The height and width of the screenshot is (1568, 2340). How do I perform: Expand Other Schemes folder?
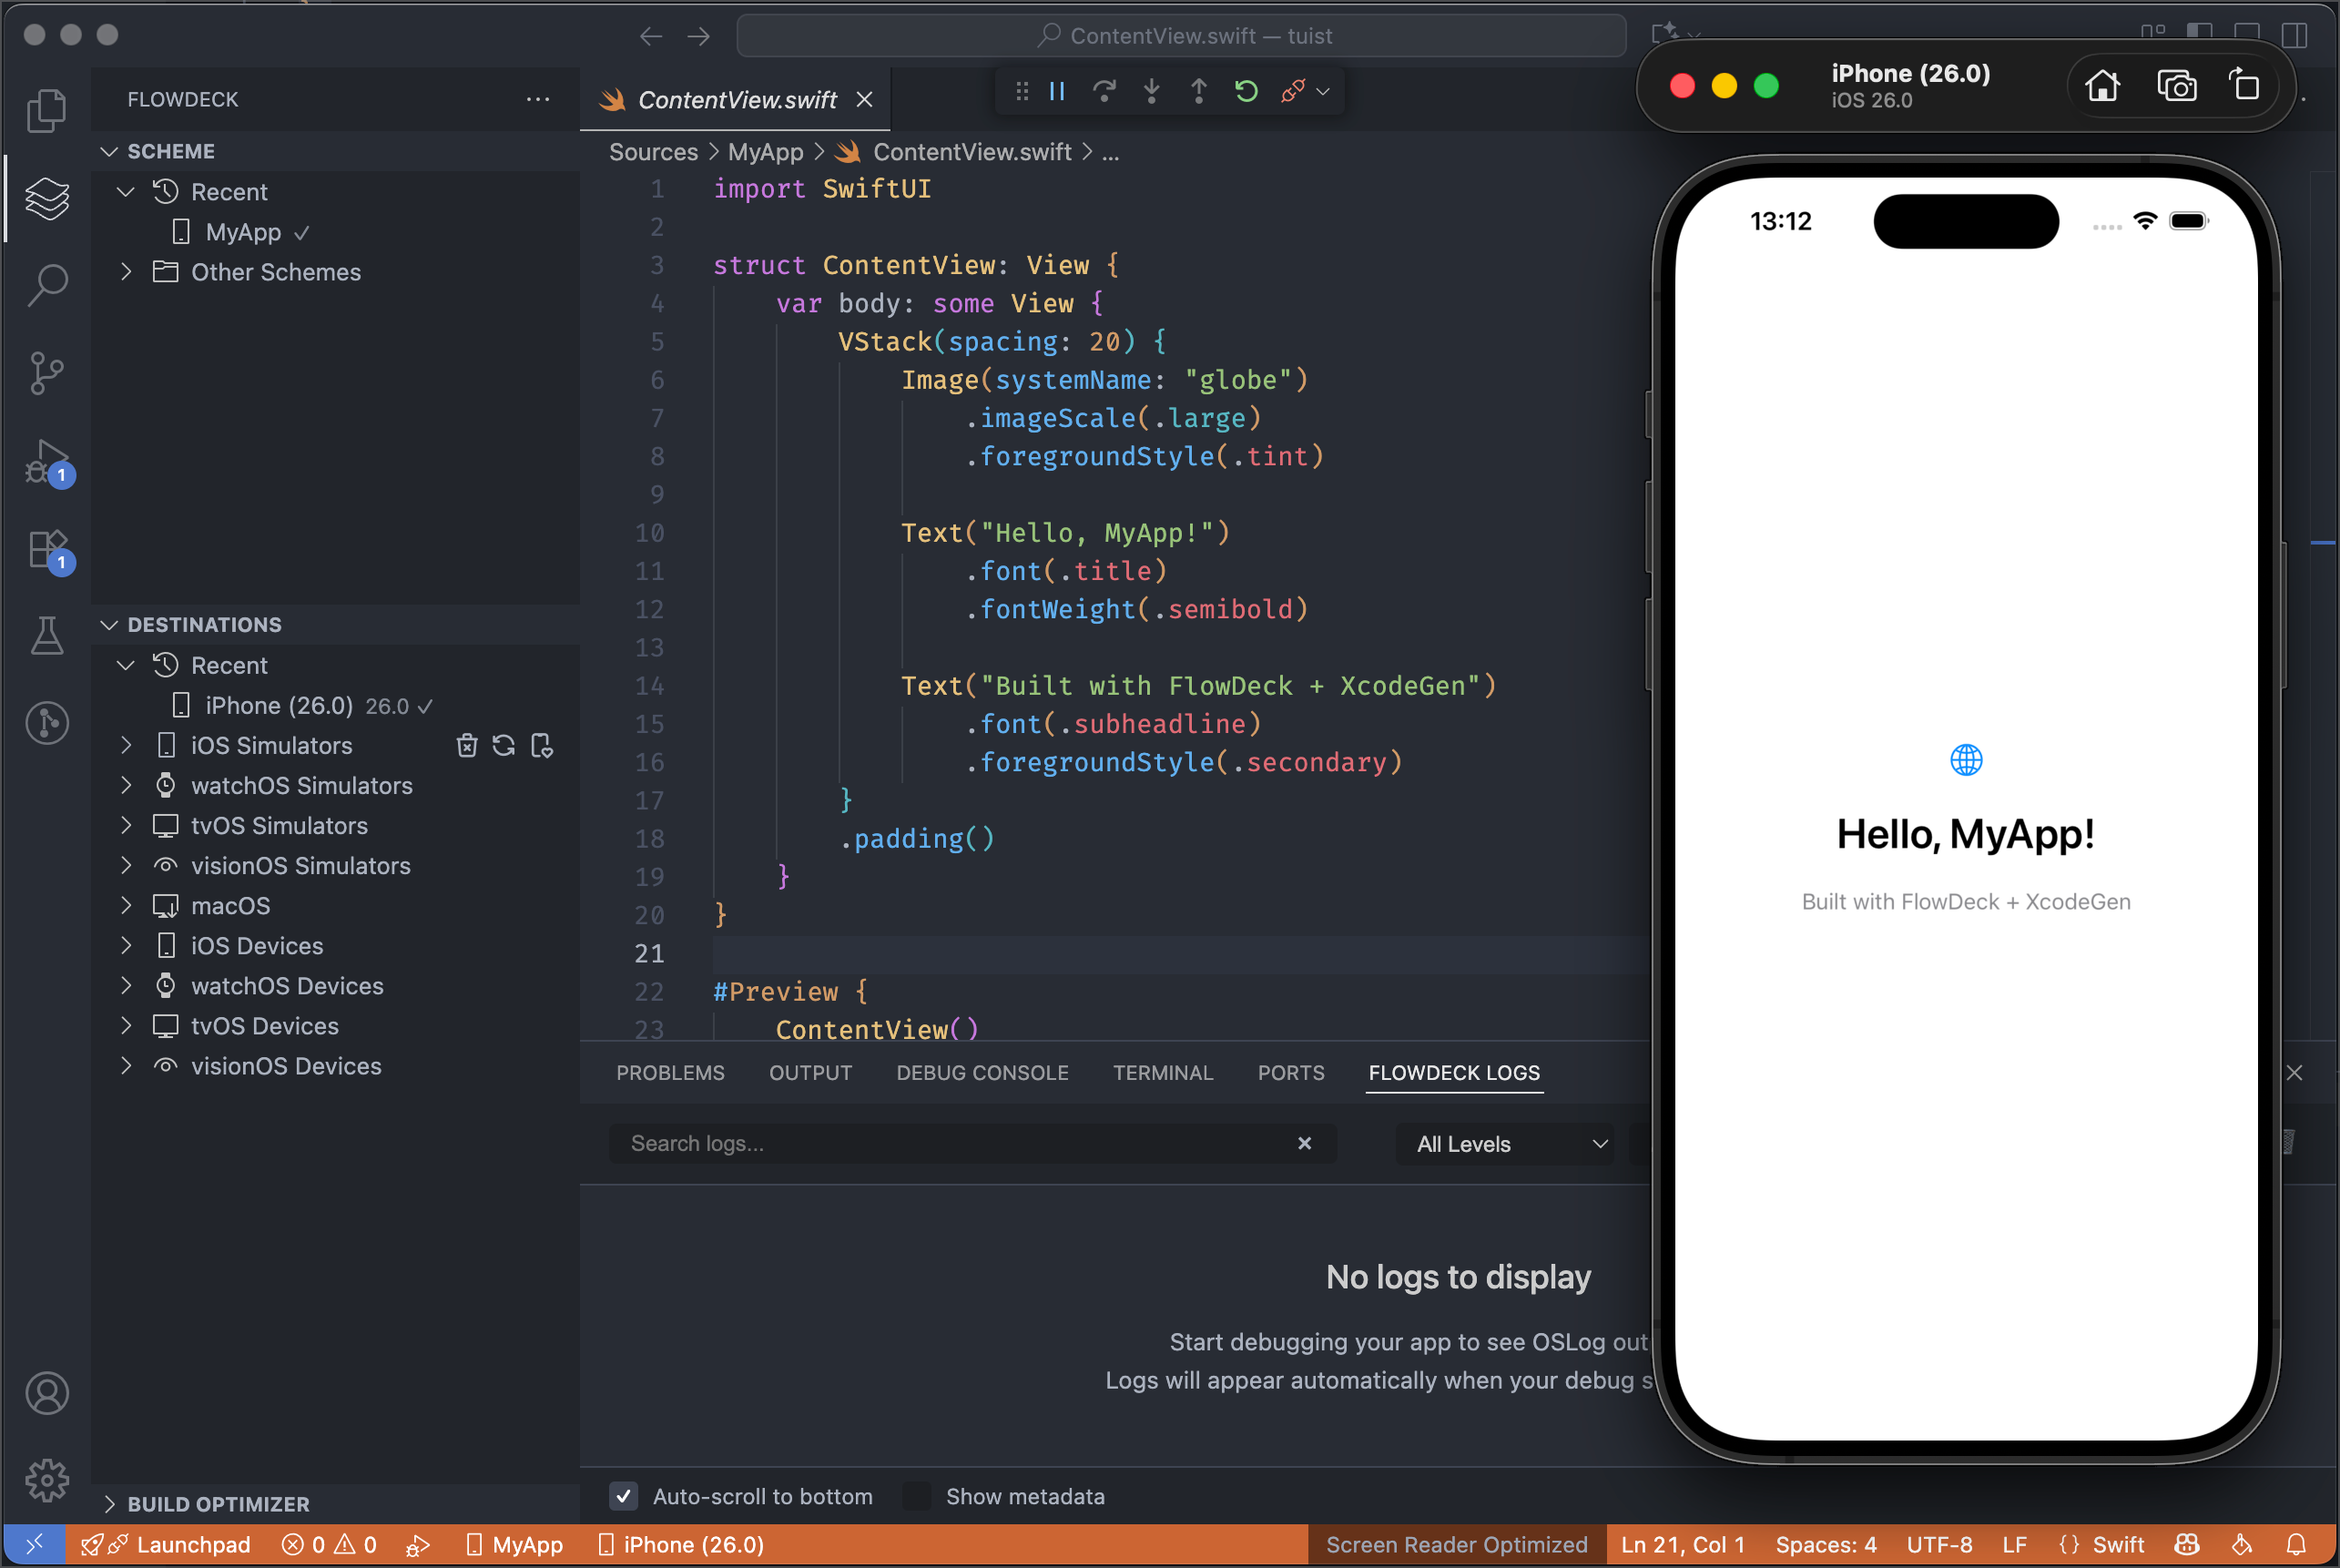click(x=125, y=271)
